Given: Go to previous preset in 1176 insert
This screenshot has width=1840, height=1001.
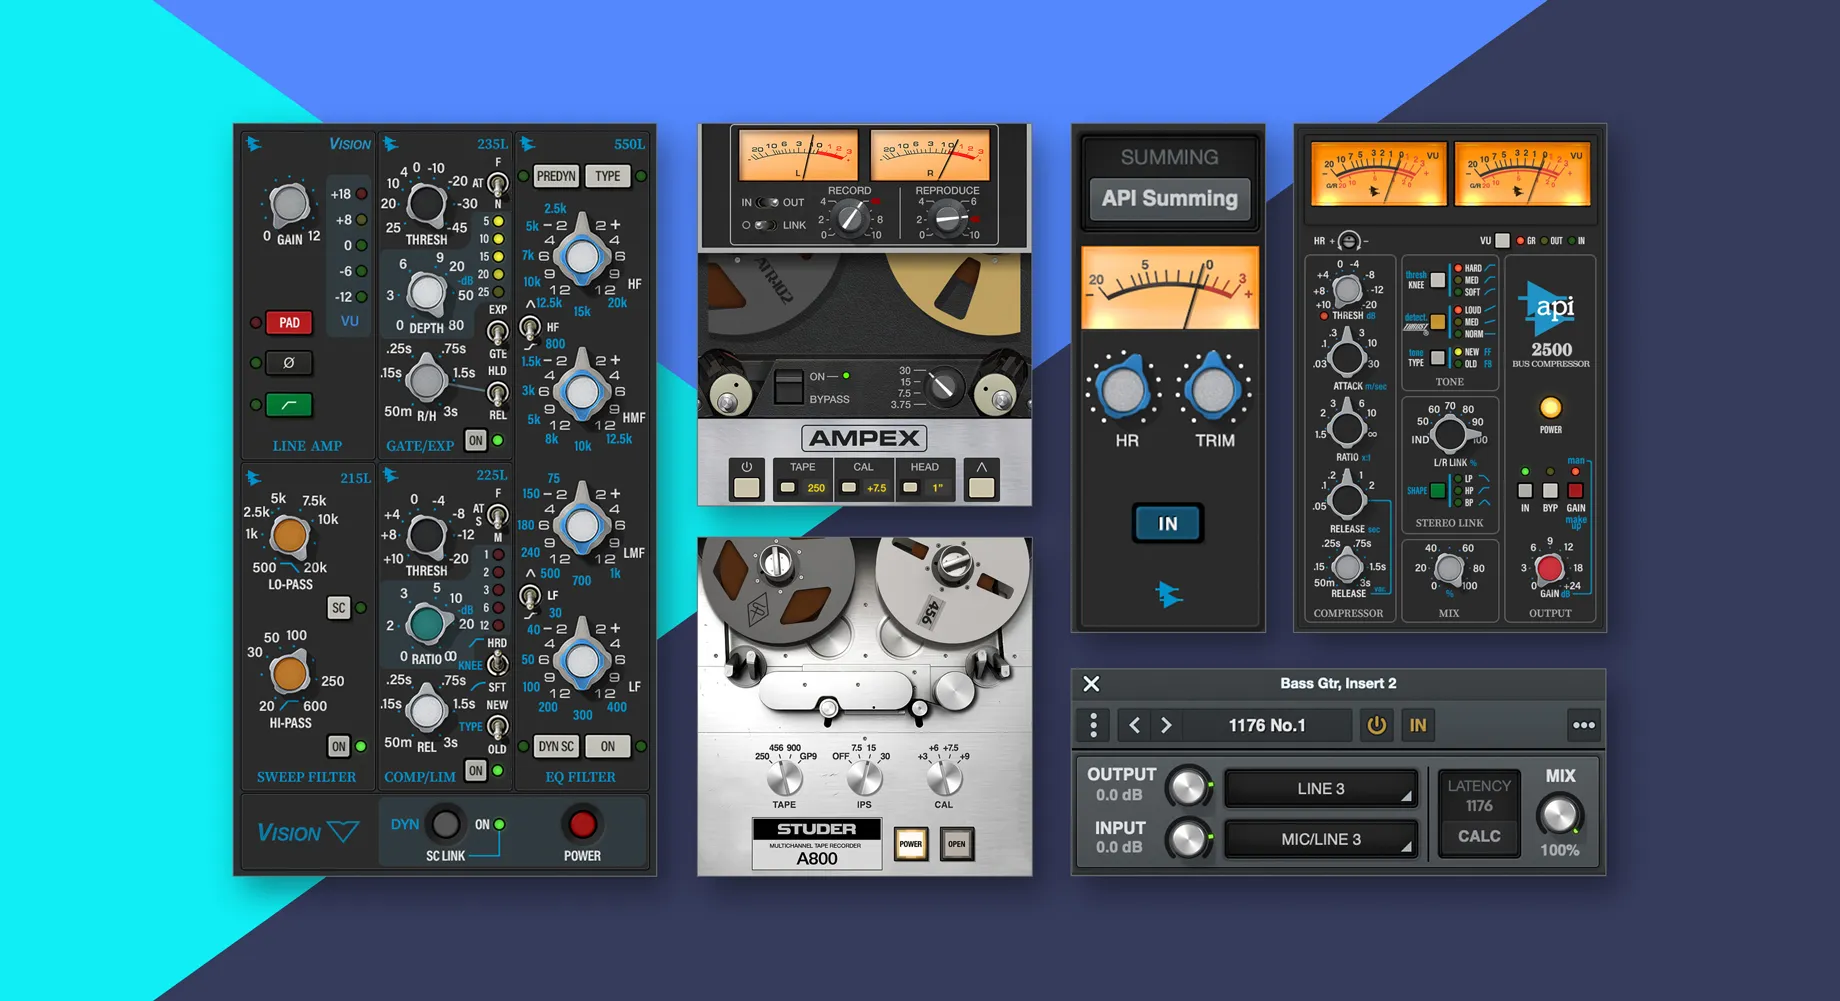Looking at the screenshot, I should [1135, 725].
